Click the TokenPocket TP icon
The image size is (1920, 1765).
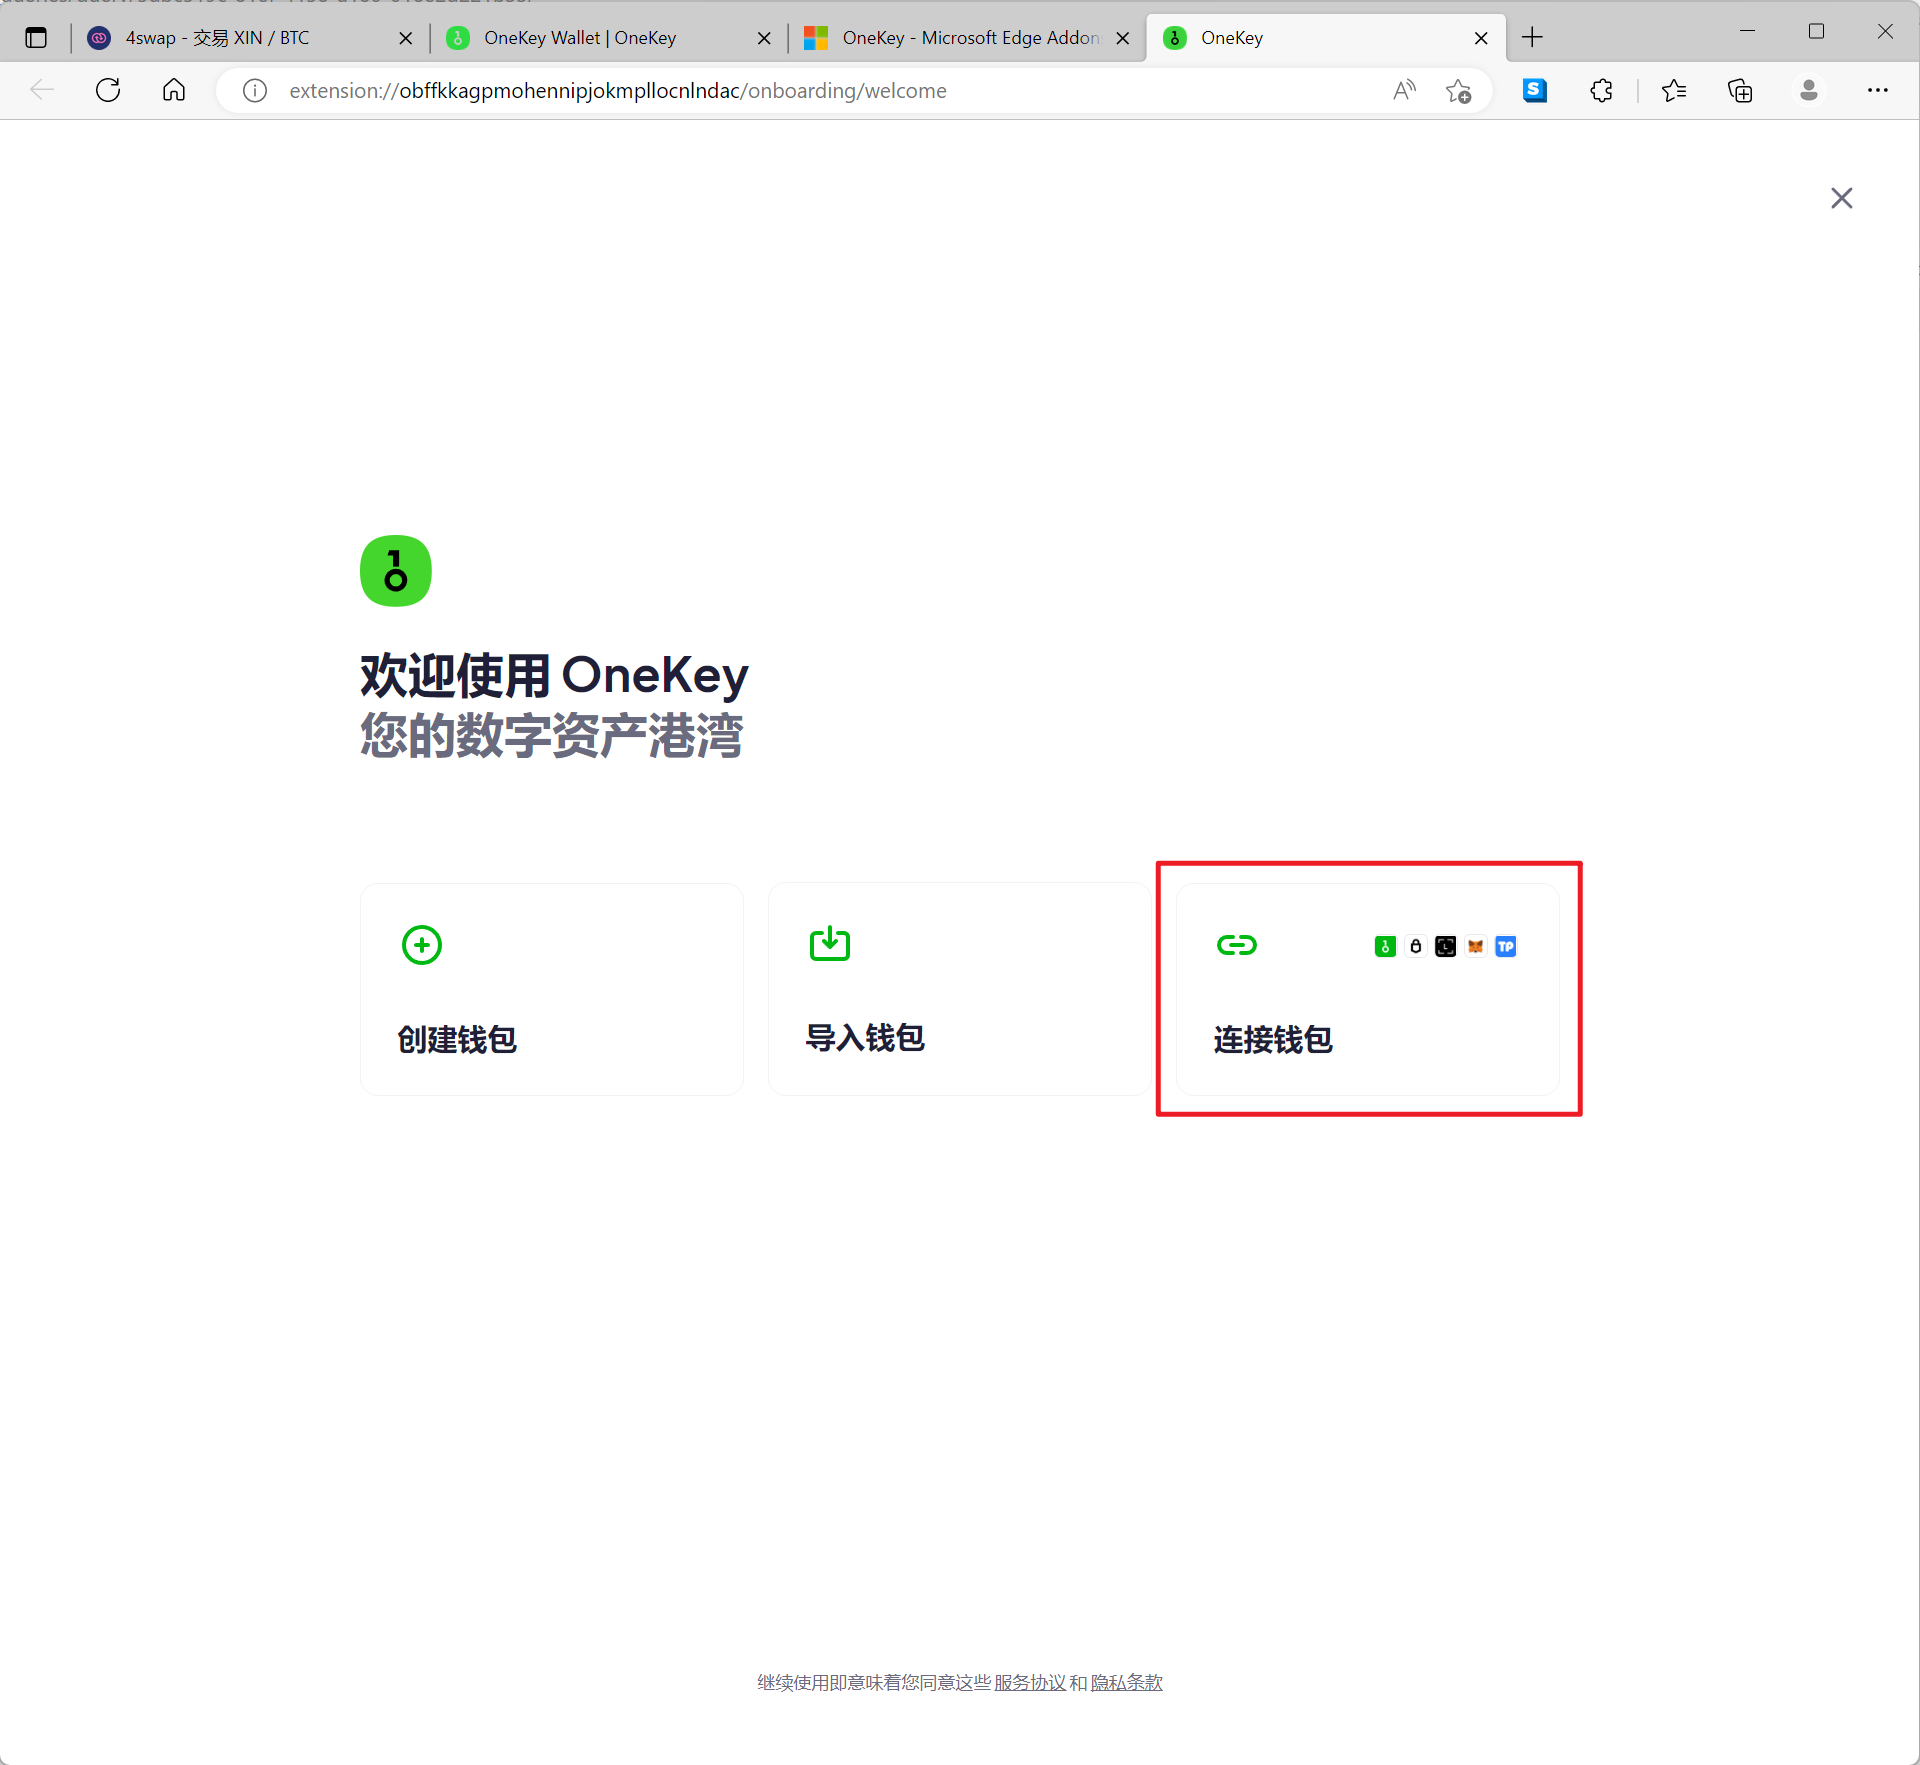[1505, 946]
